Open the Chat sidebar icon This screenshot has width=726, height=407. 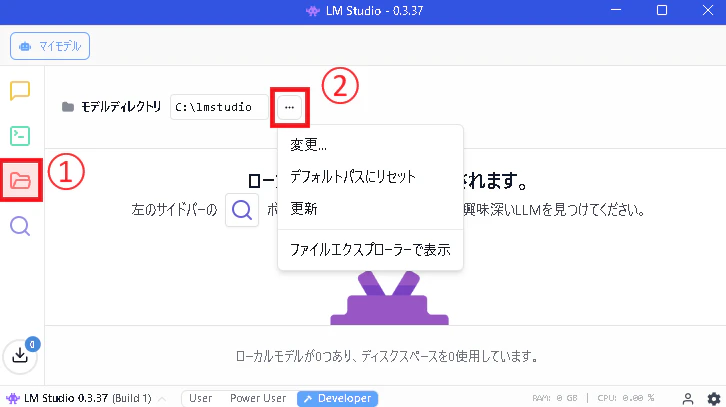(20, 91)
